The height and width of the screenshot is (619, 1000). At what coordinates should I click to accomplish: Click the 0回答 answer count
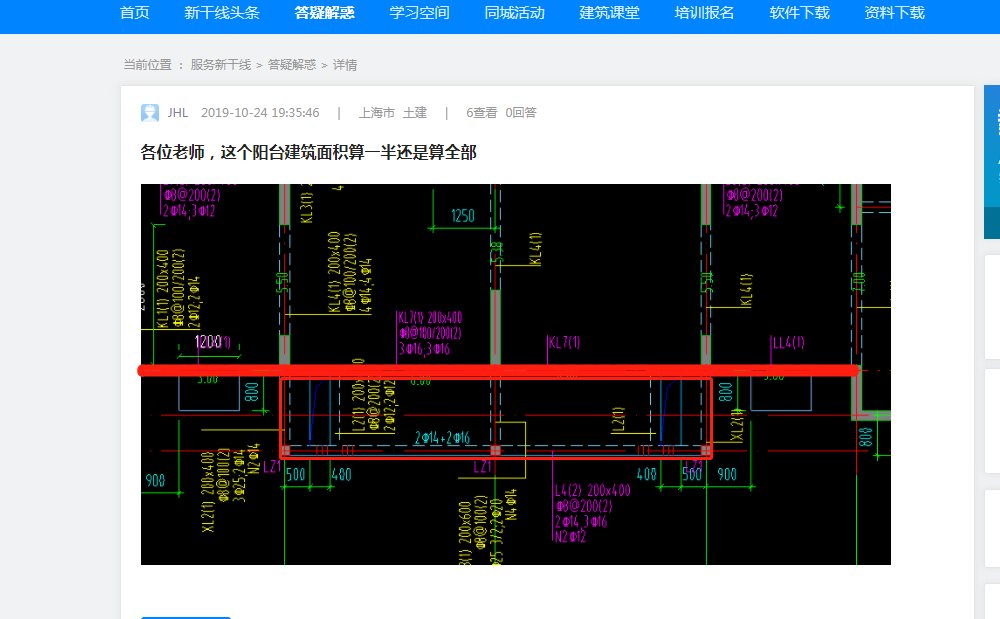[521, 113]
